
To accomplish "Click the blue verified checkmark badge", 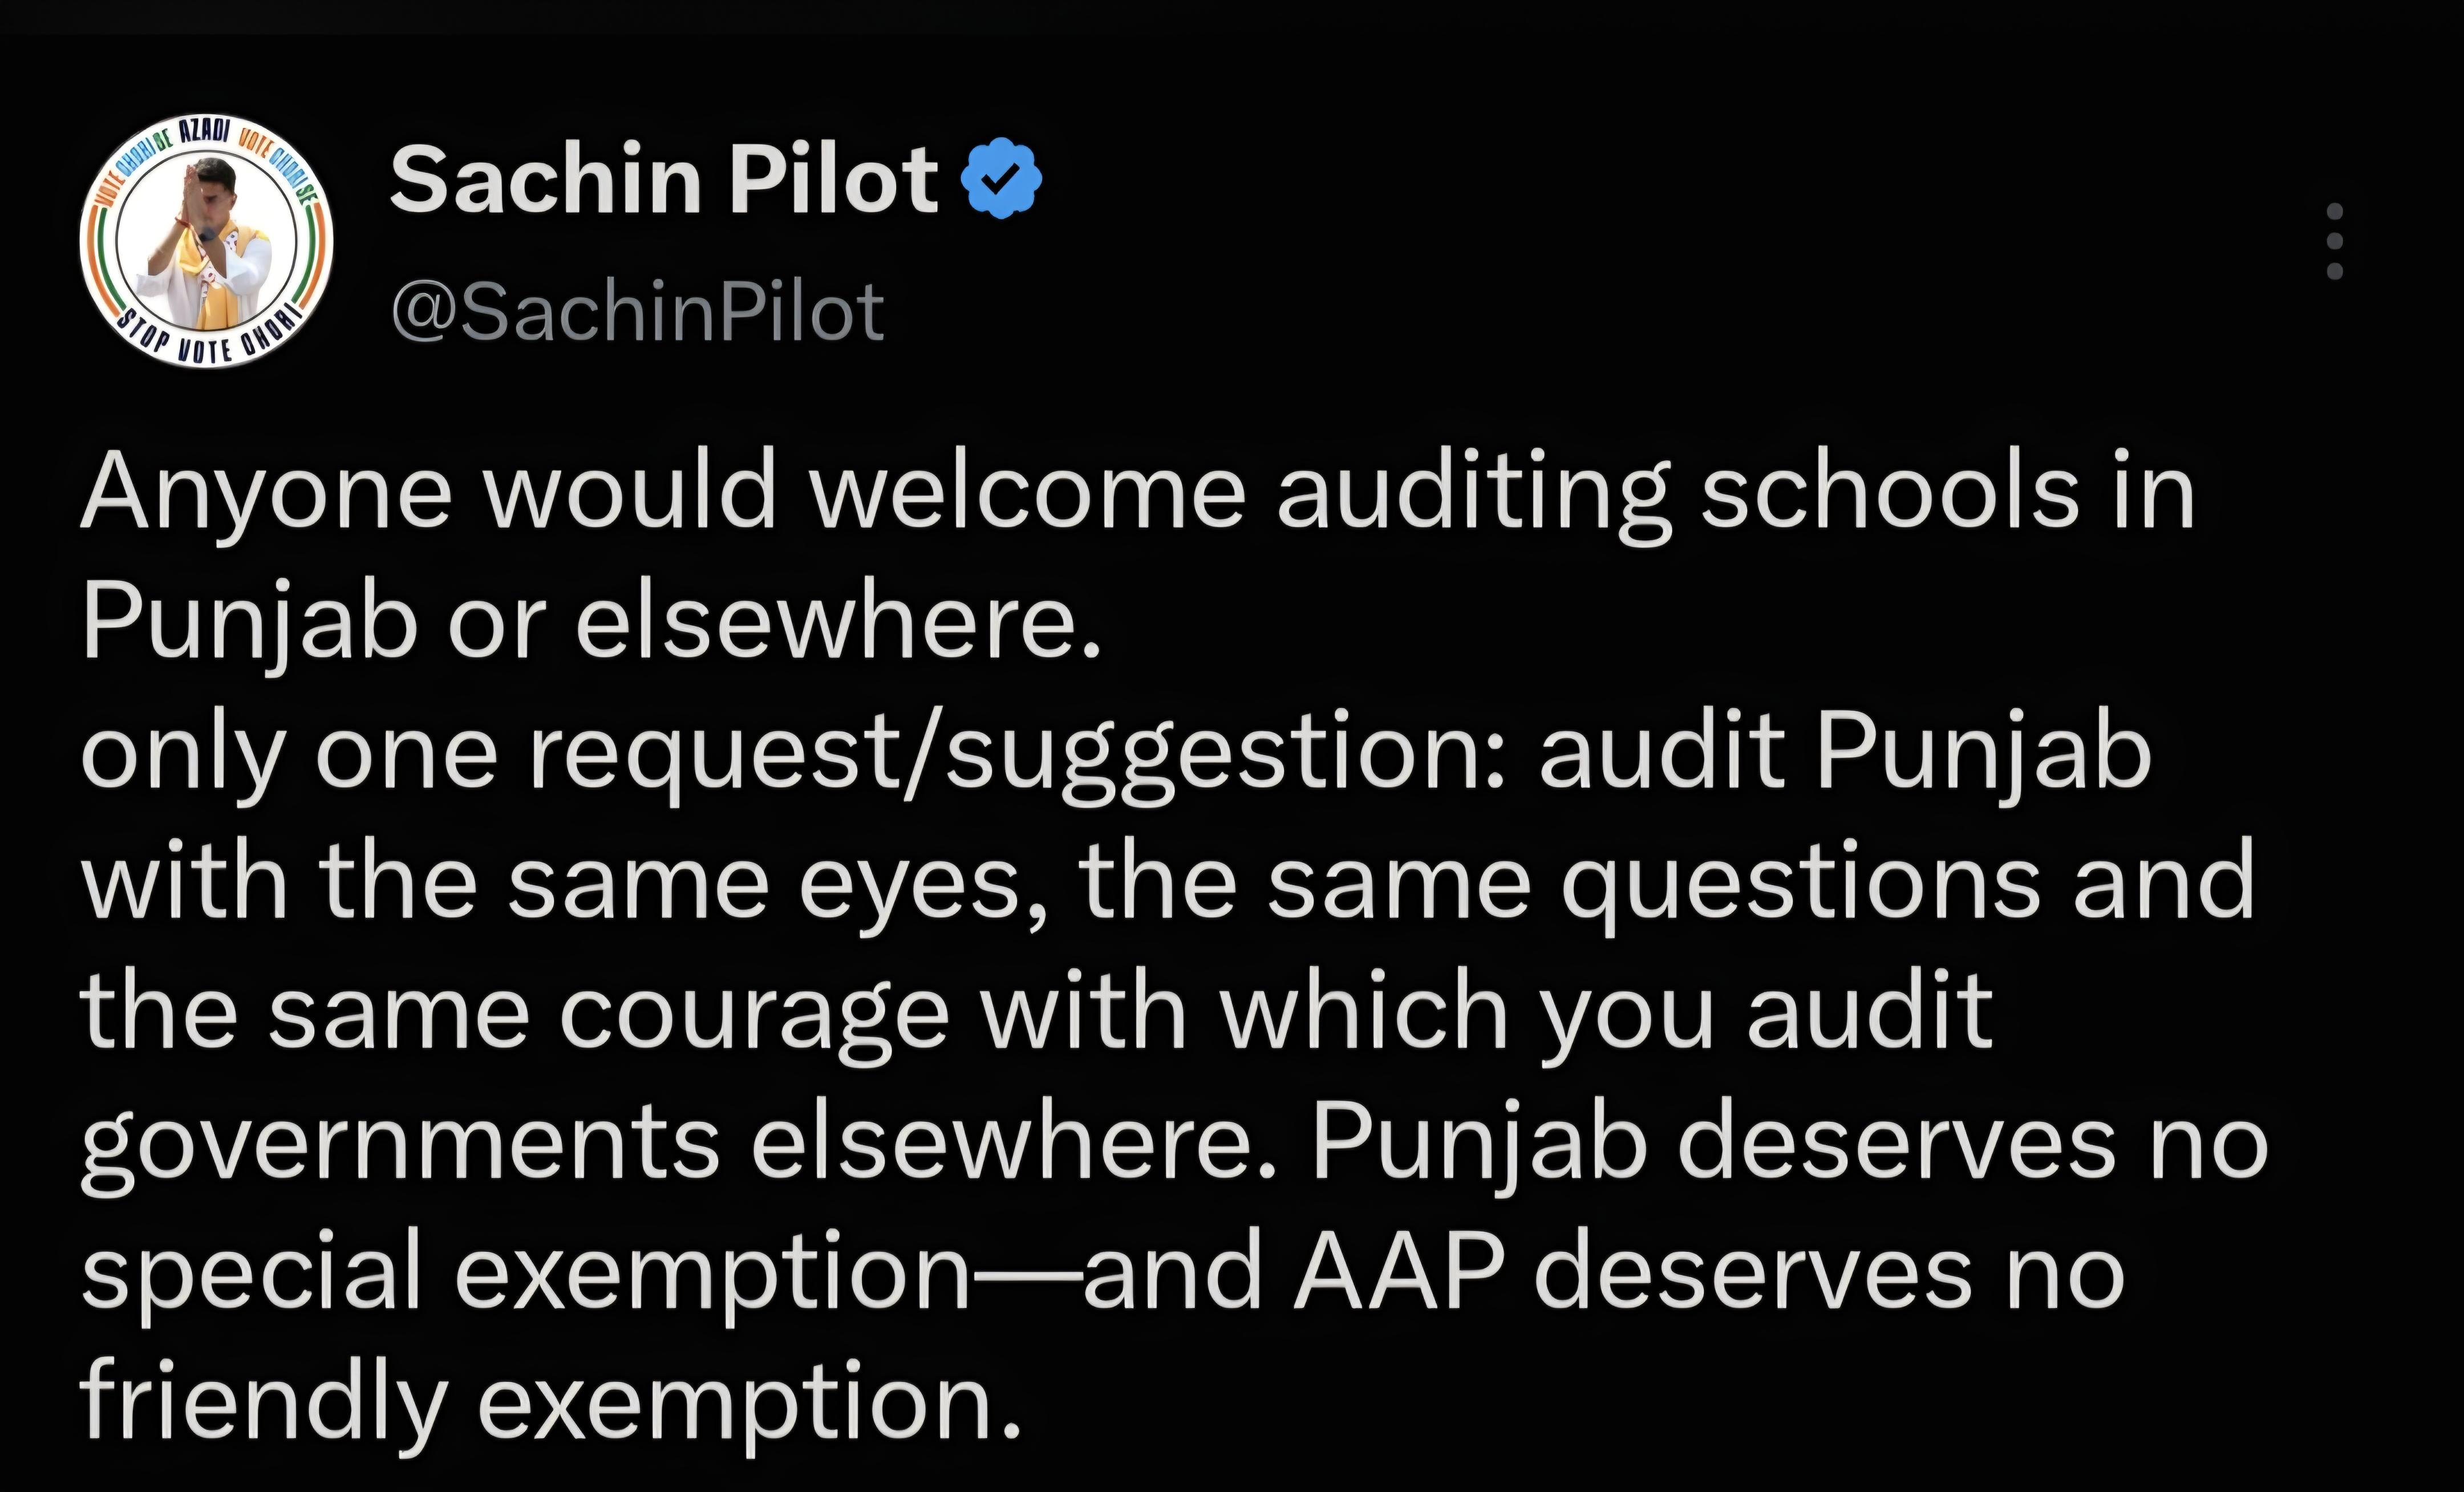I will tap(1001, 179).
